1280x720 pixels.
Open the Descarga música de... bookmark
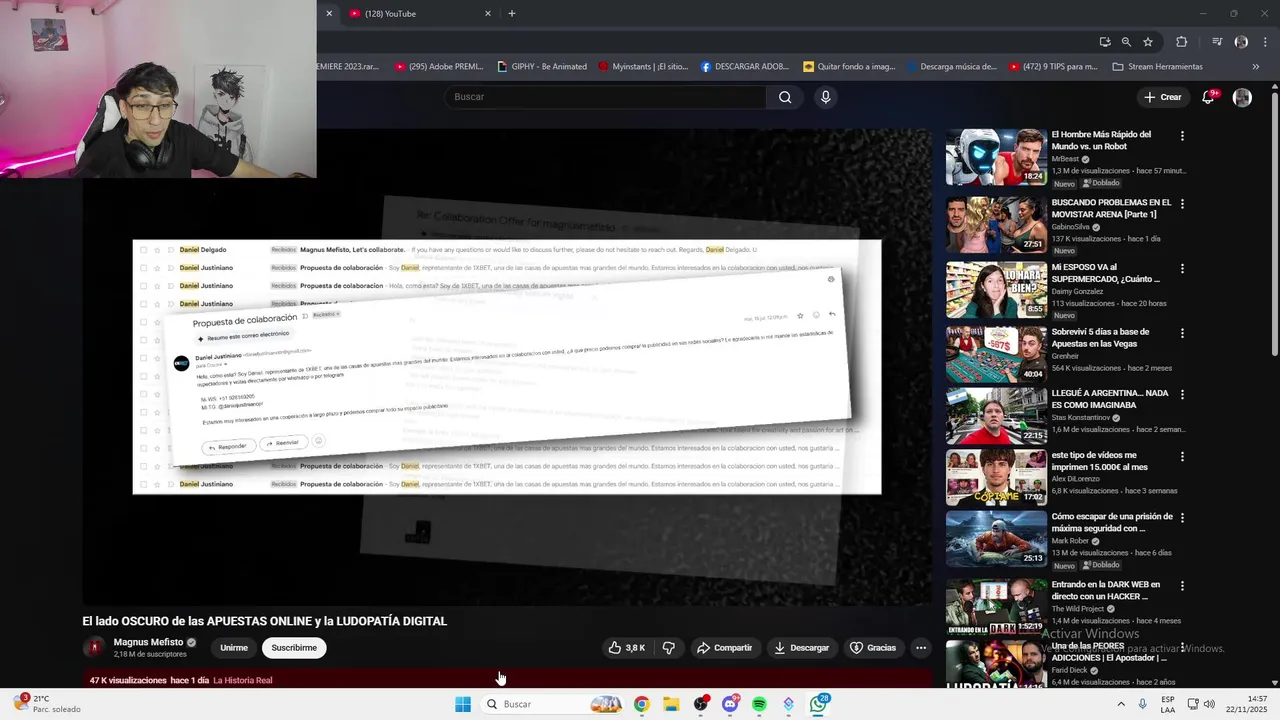click(x=952, y=67)
